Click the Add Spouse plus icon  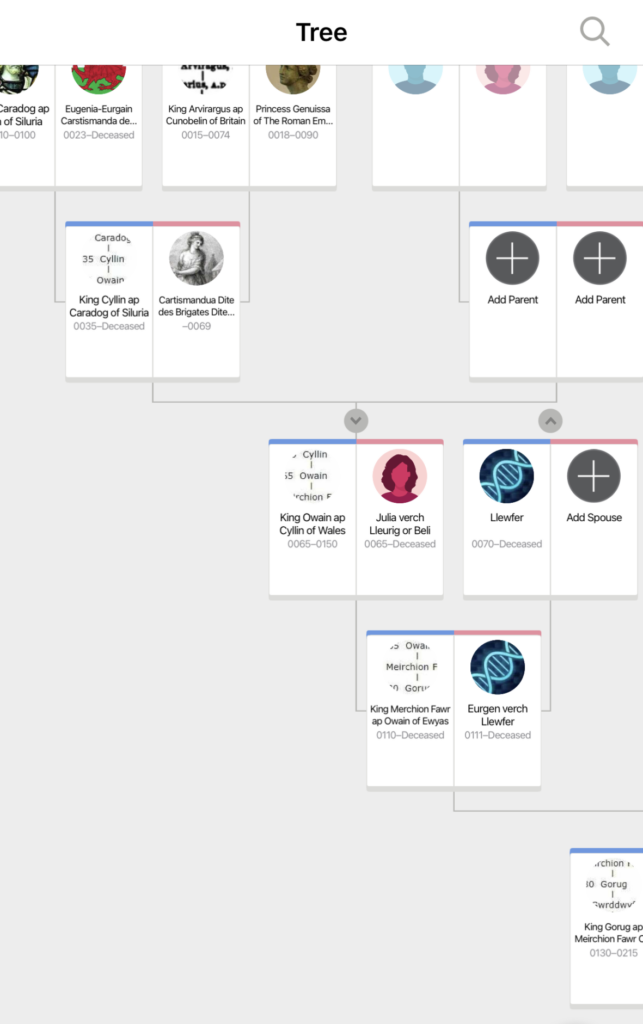click(594, 476)
